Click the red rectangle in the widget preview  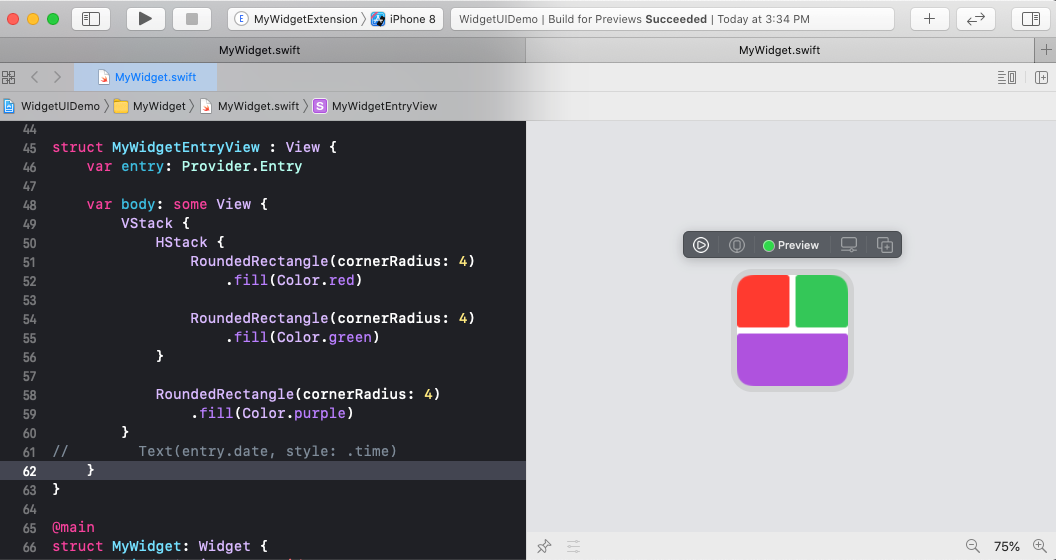(x=763, y=301)
